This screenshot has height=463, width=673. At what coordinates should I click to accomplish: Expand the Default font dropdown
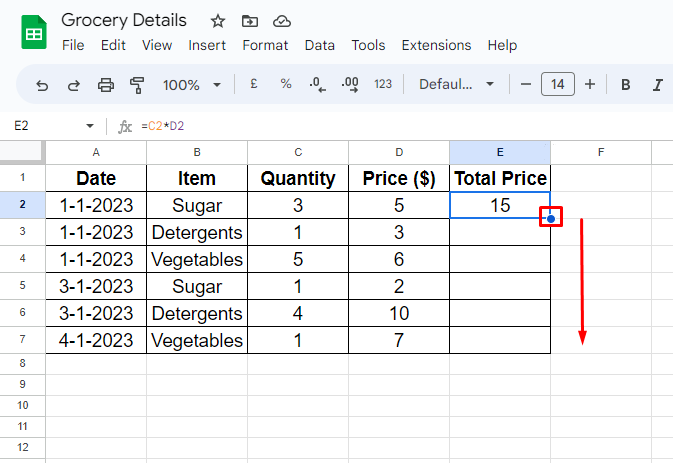[x=460, y=85]
